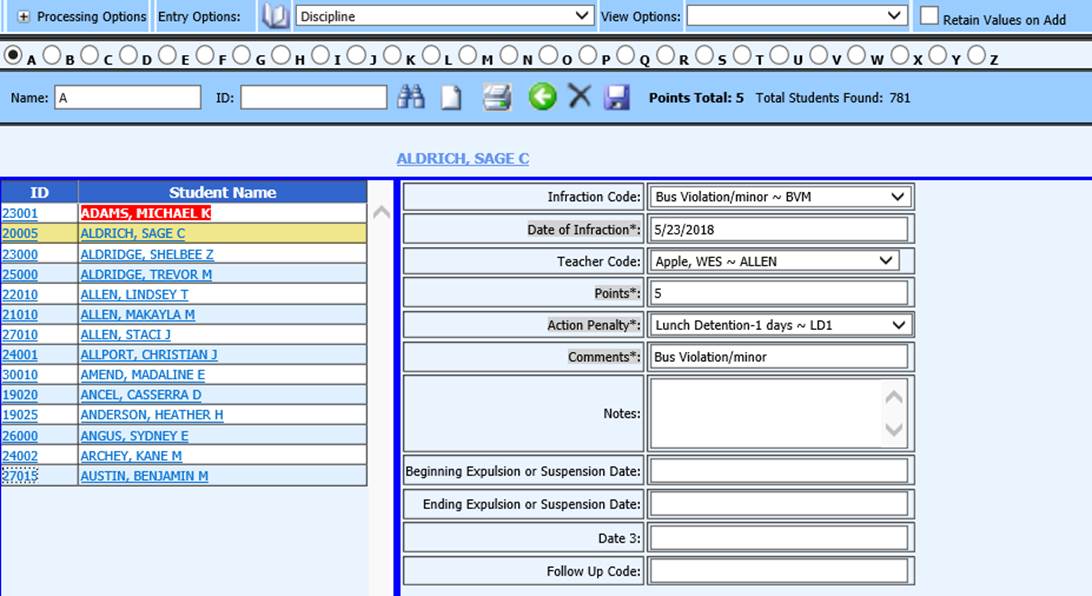
Task: Open the View Options dropdown
Action: coord(796,16)
